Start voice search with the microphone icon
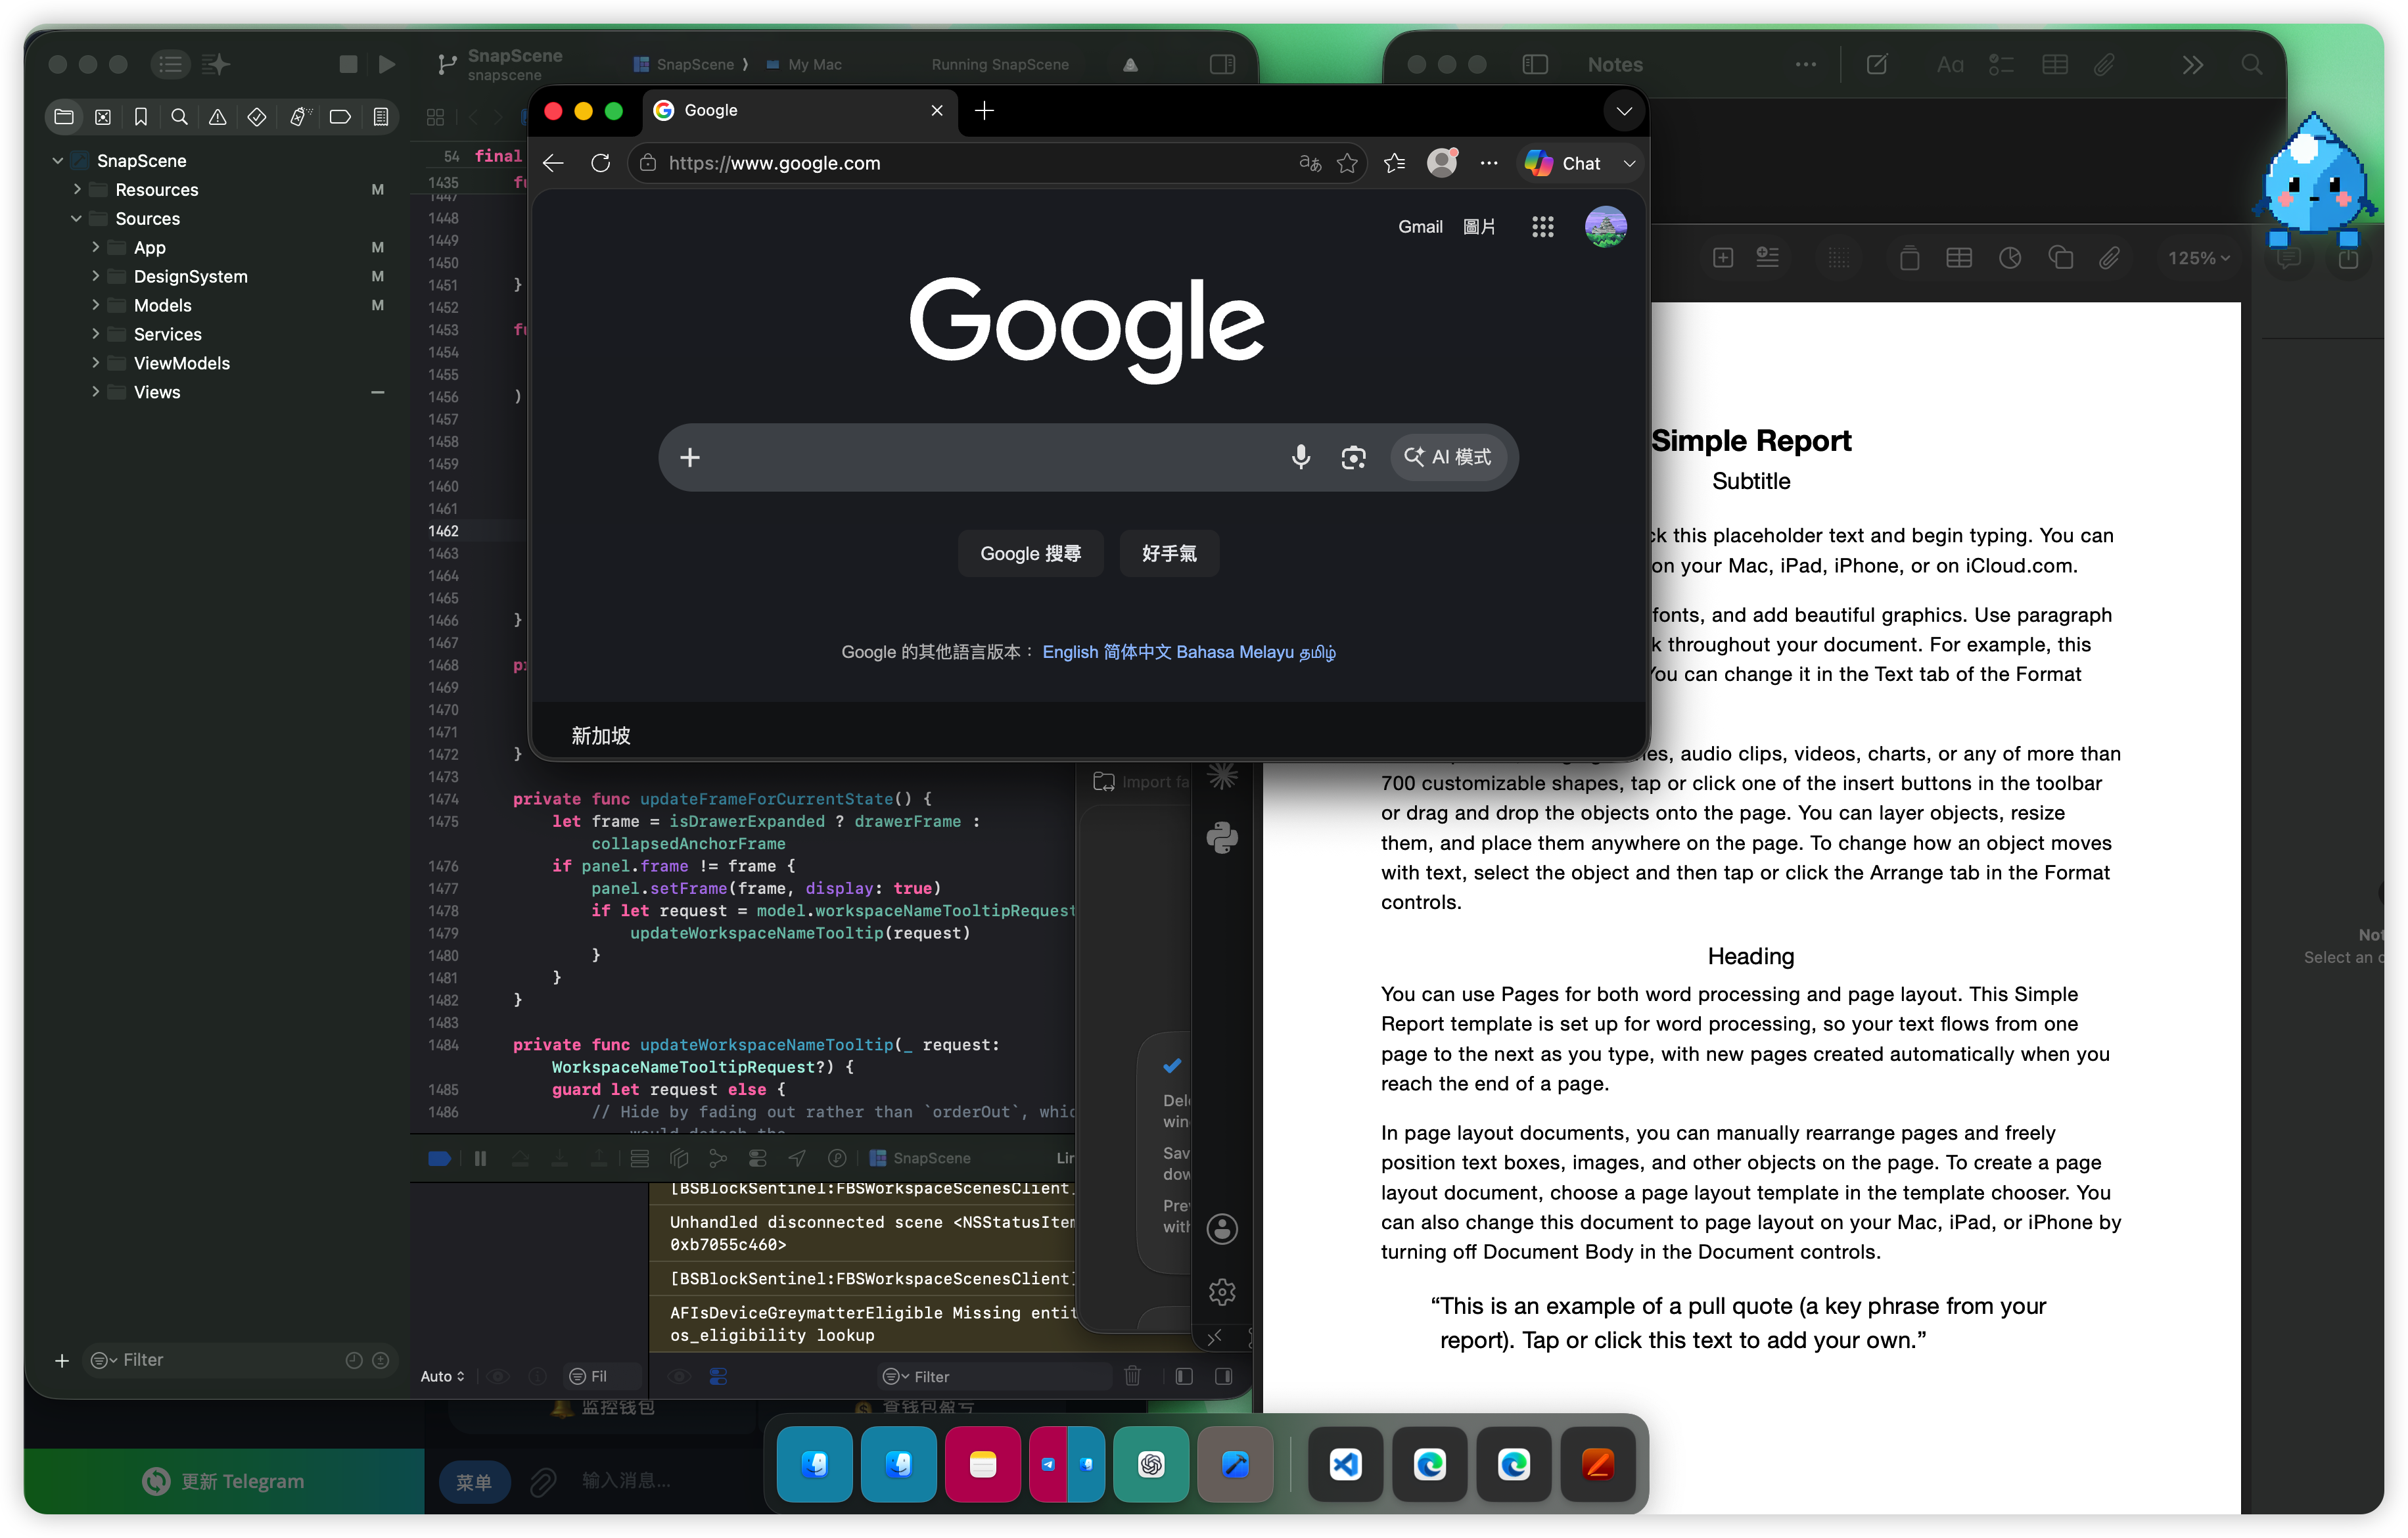The height and width of the screenshot is (1538, 2408). pos(1301,457)
